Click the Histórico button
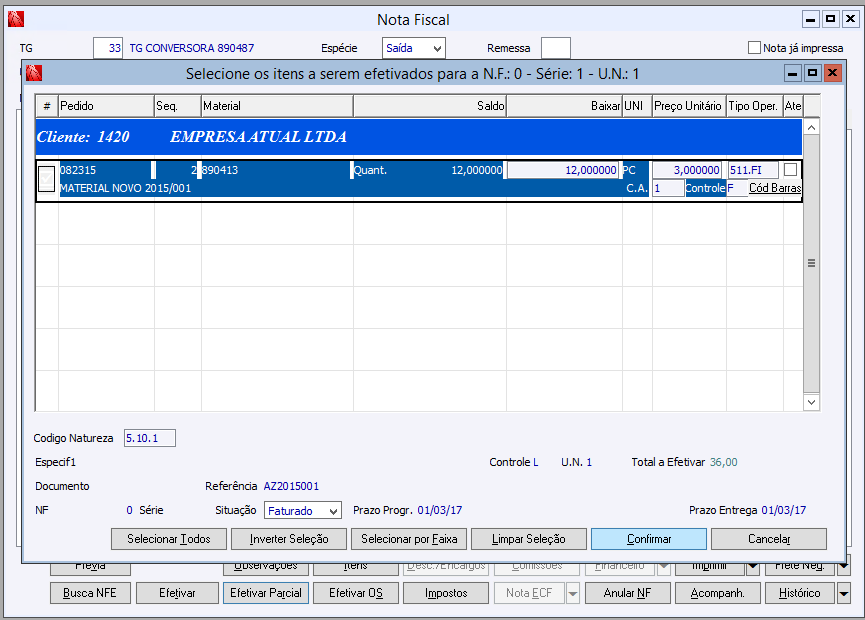 click(x=800, y=593)
